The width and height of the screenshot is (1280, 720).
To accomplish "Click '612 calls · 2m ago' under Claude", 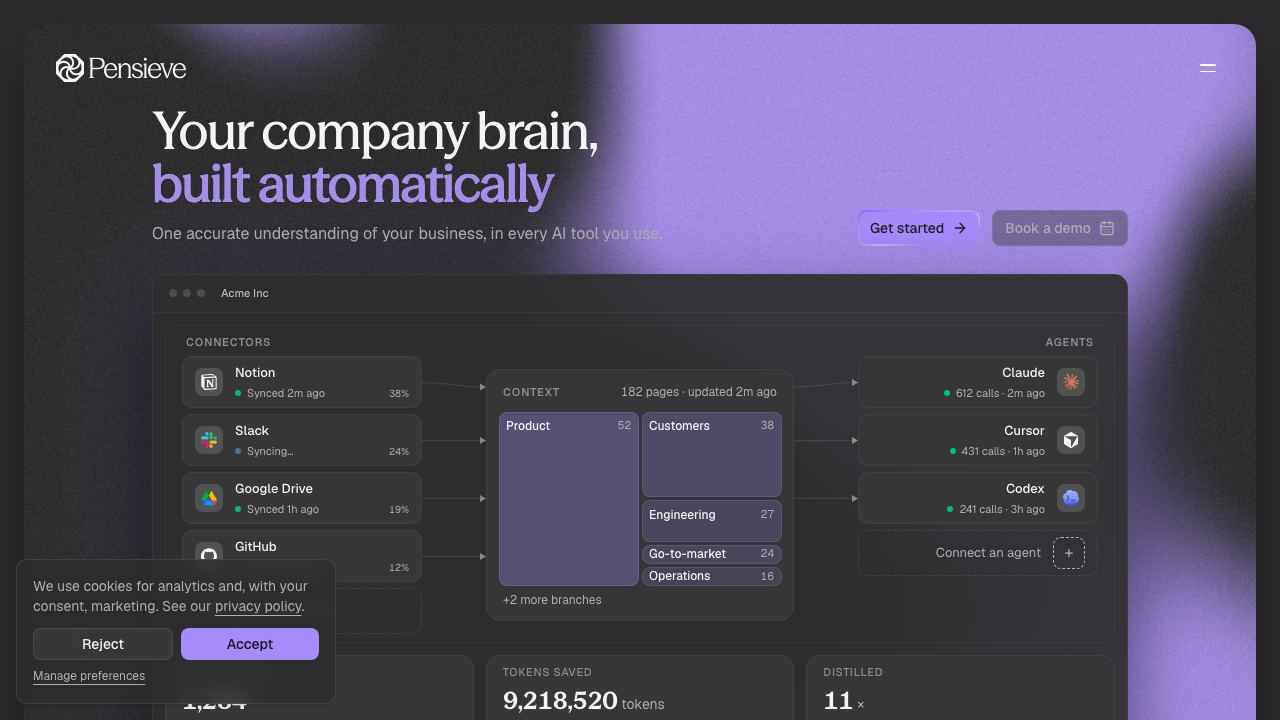I will pos(1000,393).
